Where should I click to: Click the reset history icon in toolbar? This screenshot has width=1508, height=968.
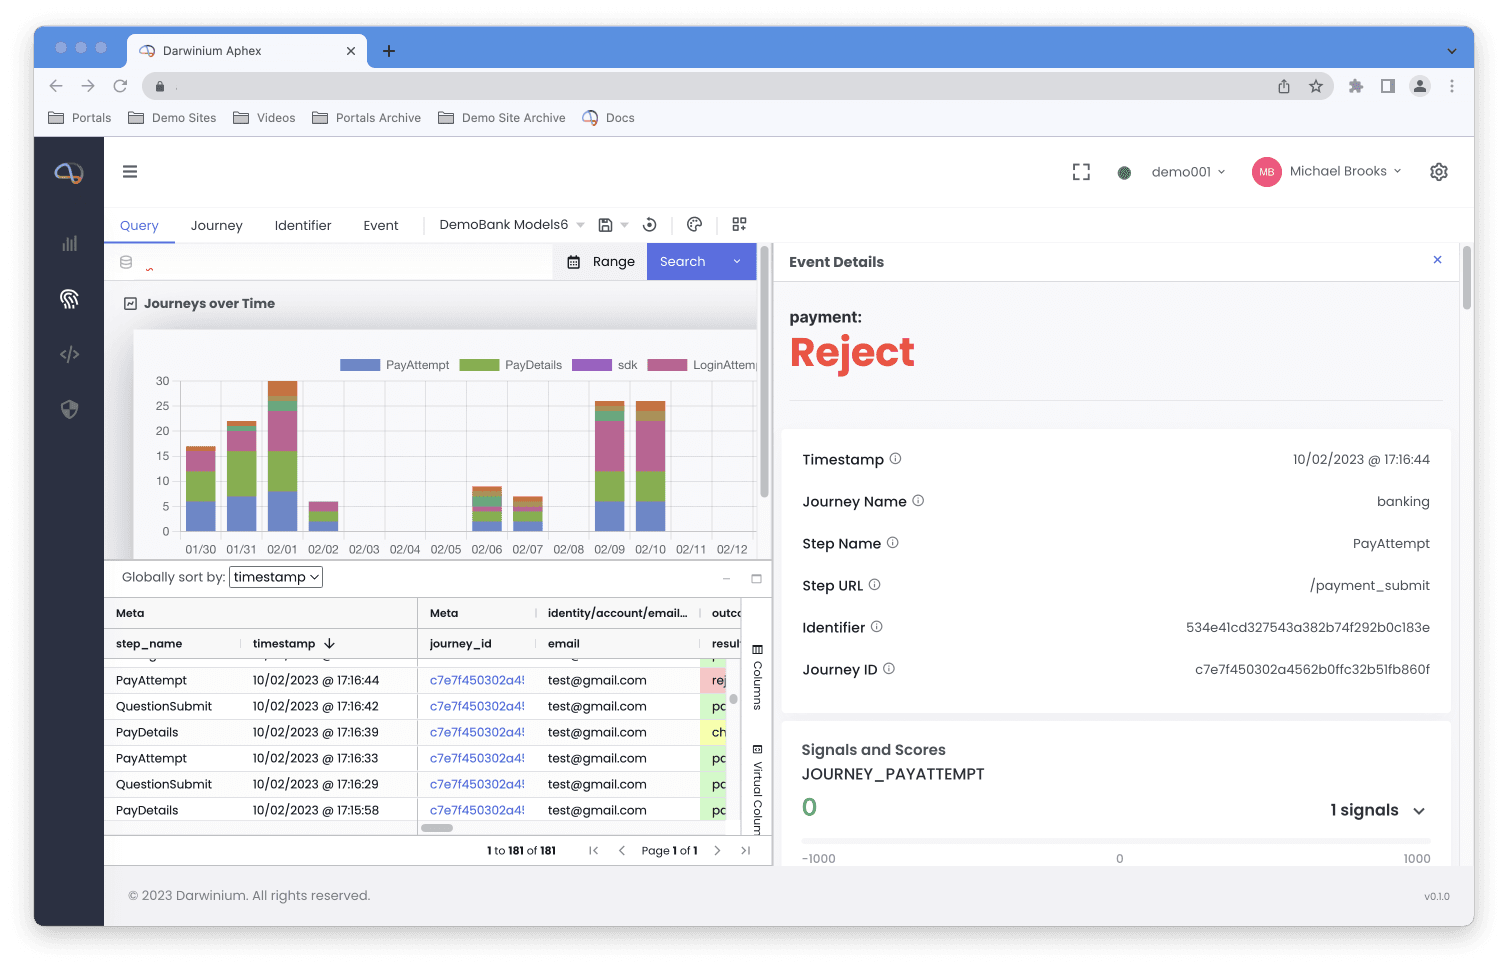tap(650, 225)
